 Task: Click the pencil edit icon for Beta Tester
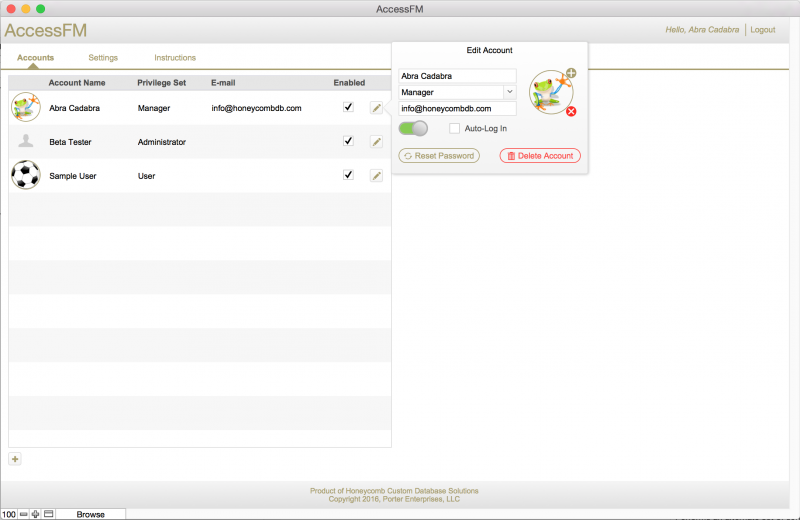pos(376,142)
